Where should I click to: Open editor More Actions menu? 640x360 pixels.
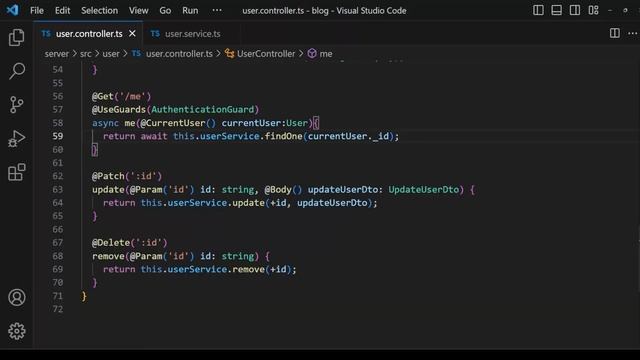coord(632,33)
